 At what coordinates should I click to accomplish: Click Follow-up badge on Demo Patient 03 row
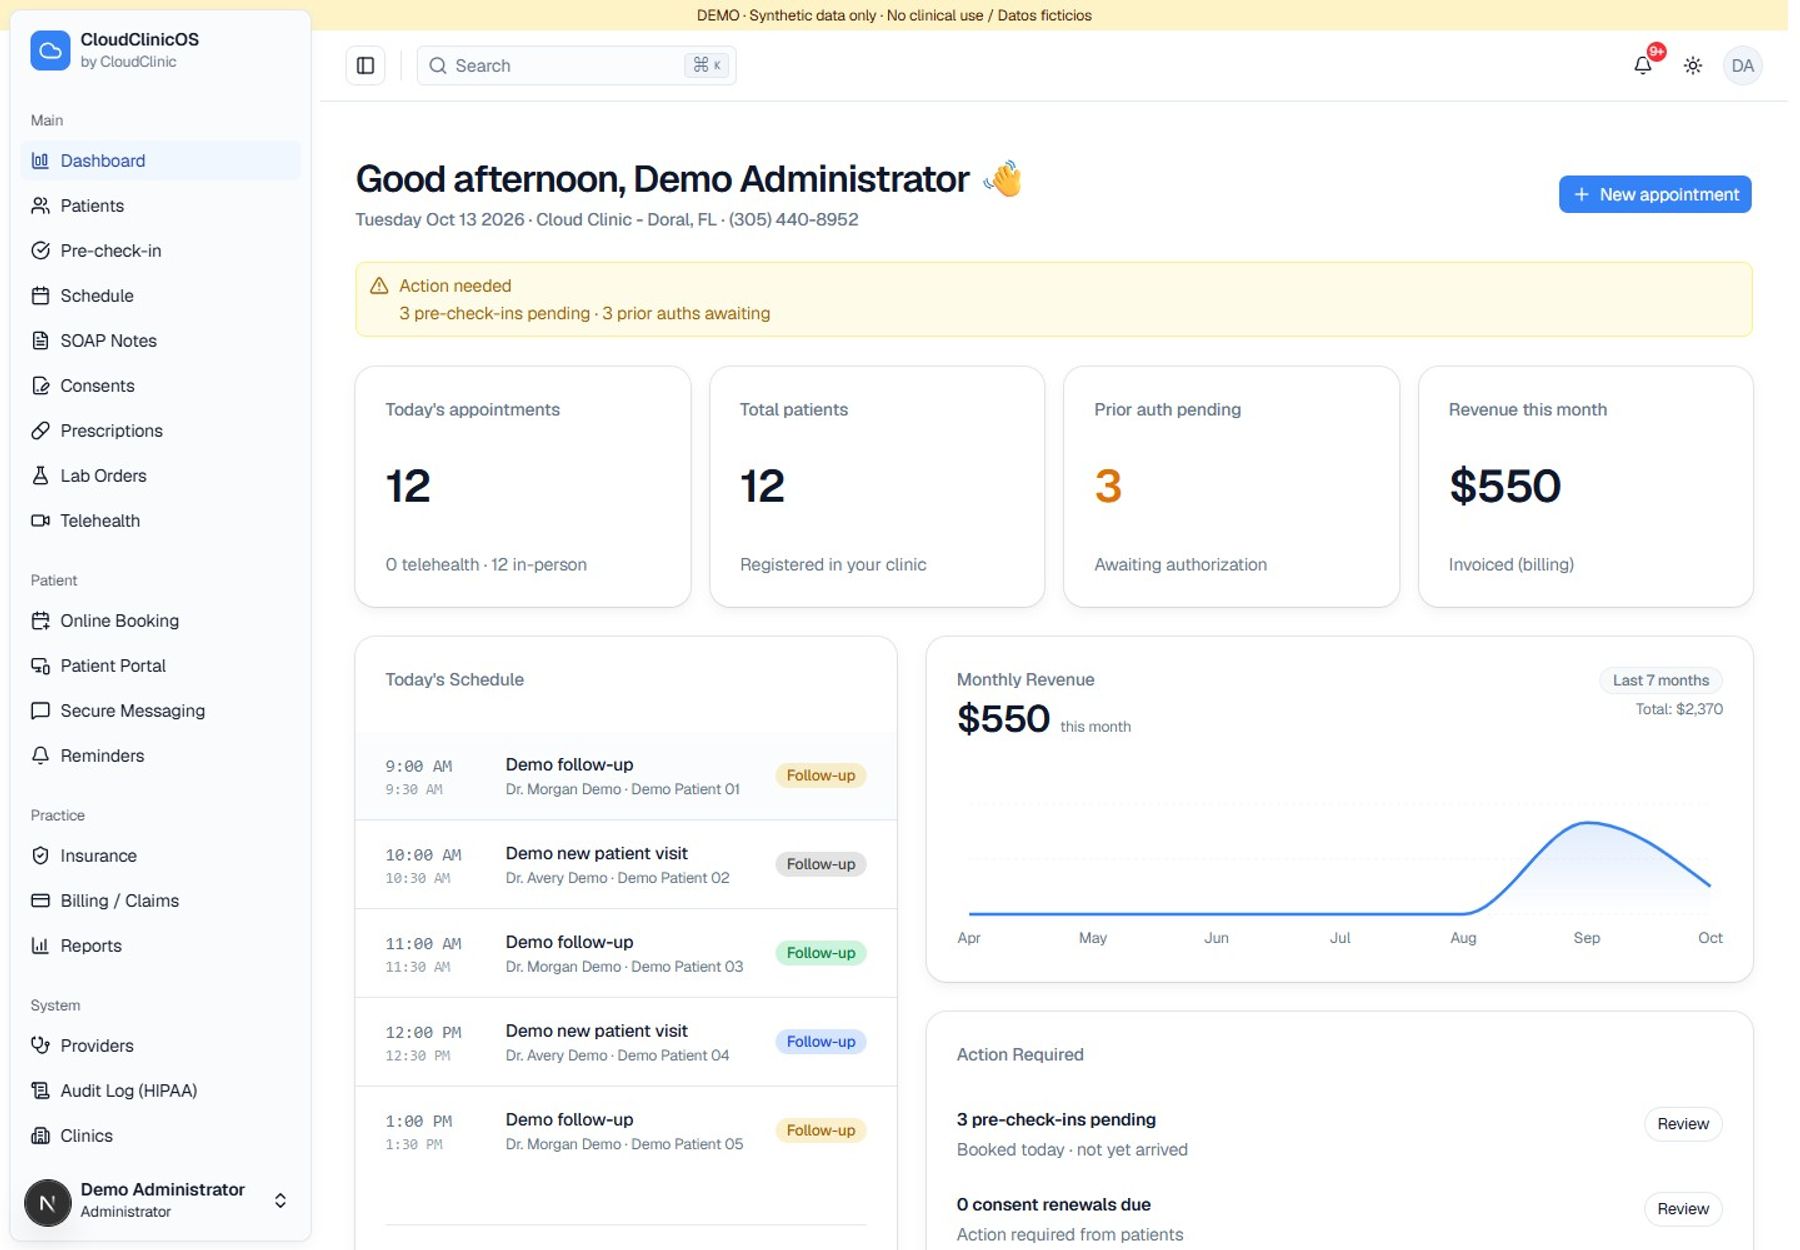click(x=820, y=953)
